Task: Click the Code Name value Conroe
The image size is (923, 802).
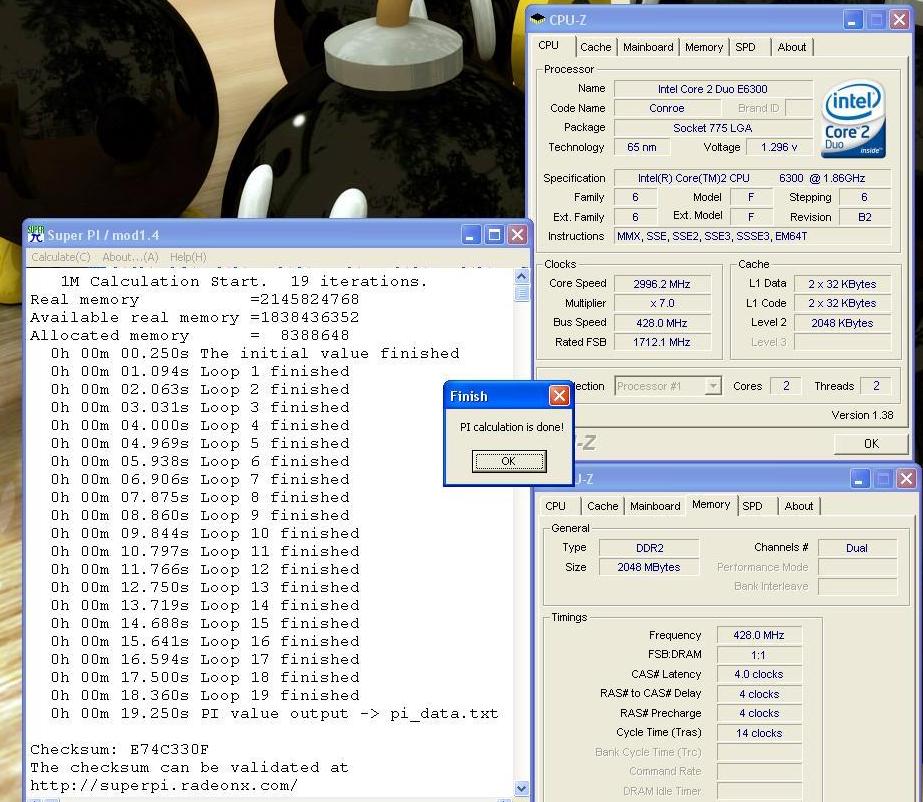Action: point(667,108)
